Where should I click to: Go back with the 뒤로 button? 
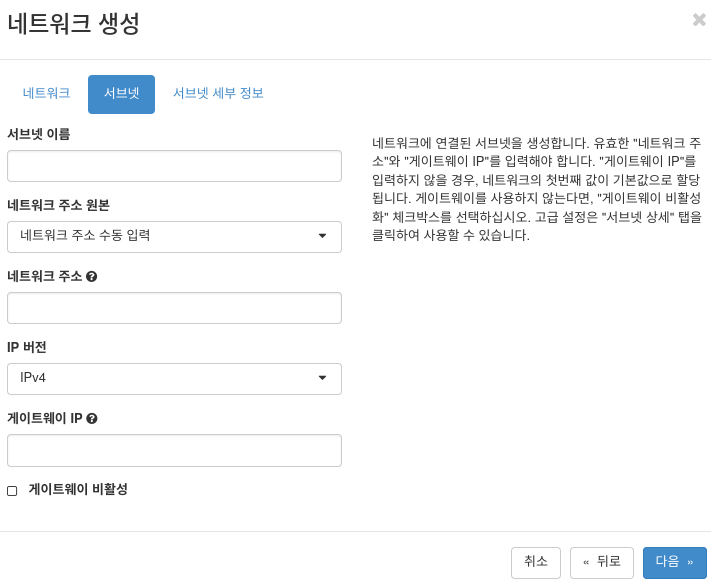[x=601, y=563]
